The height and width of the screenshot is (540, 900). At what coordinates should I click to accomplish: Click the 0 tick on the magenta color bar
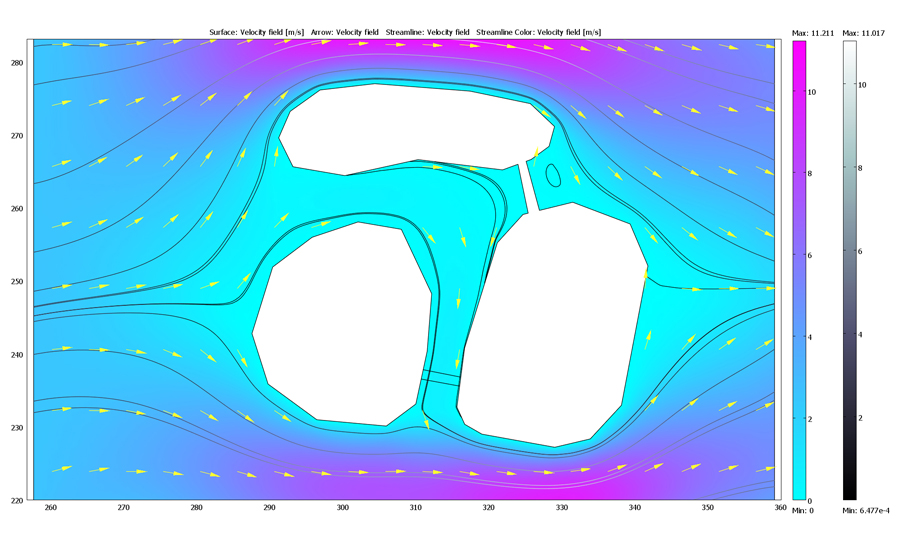point(810,500)
